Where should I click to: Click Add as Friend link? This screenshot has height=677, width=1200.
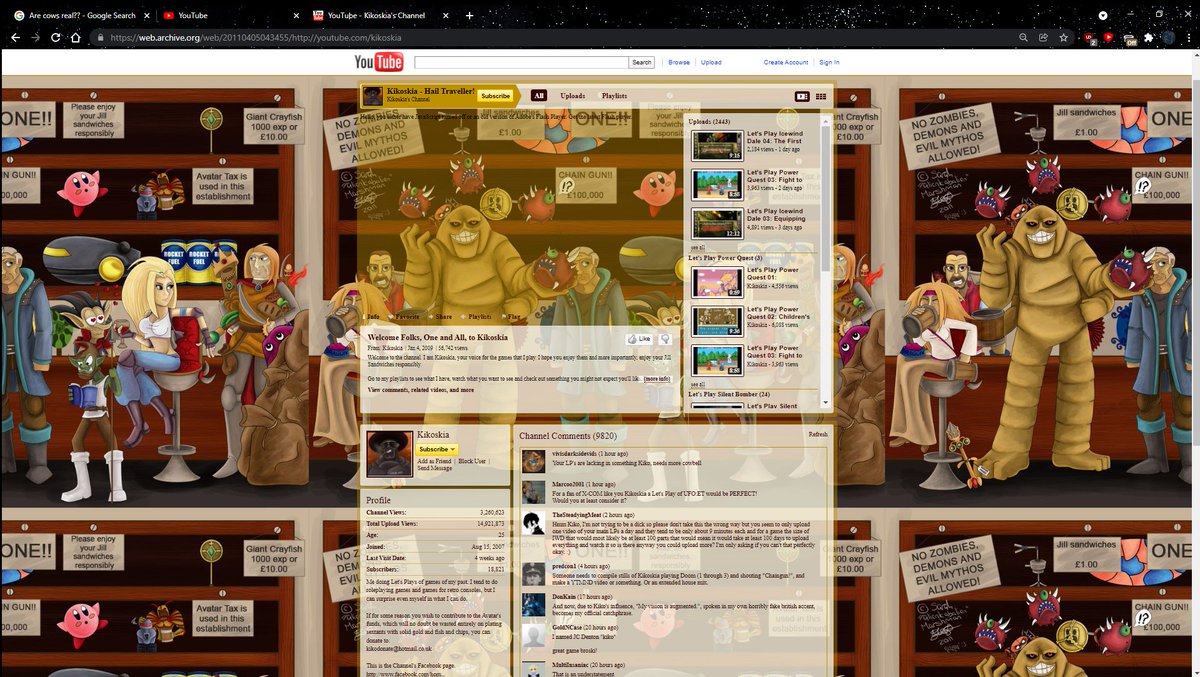click(x=434, y=461)
